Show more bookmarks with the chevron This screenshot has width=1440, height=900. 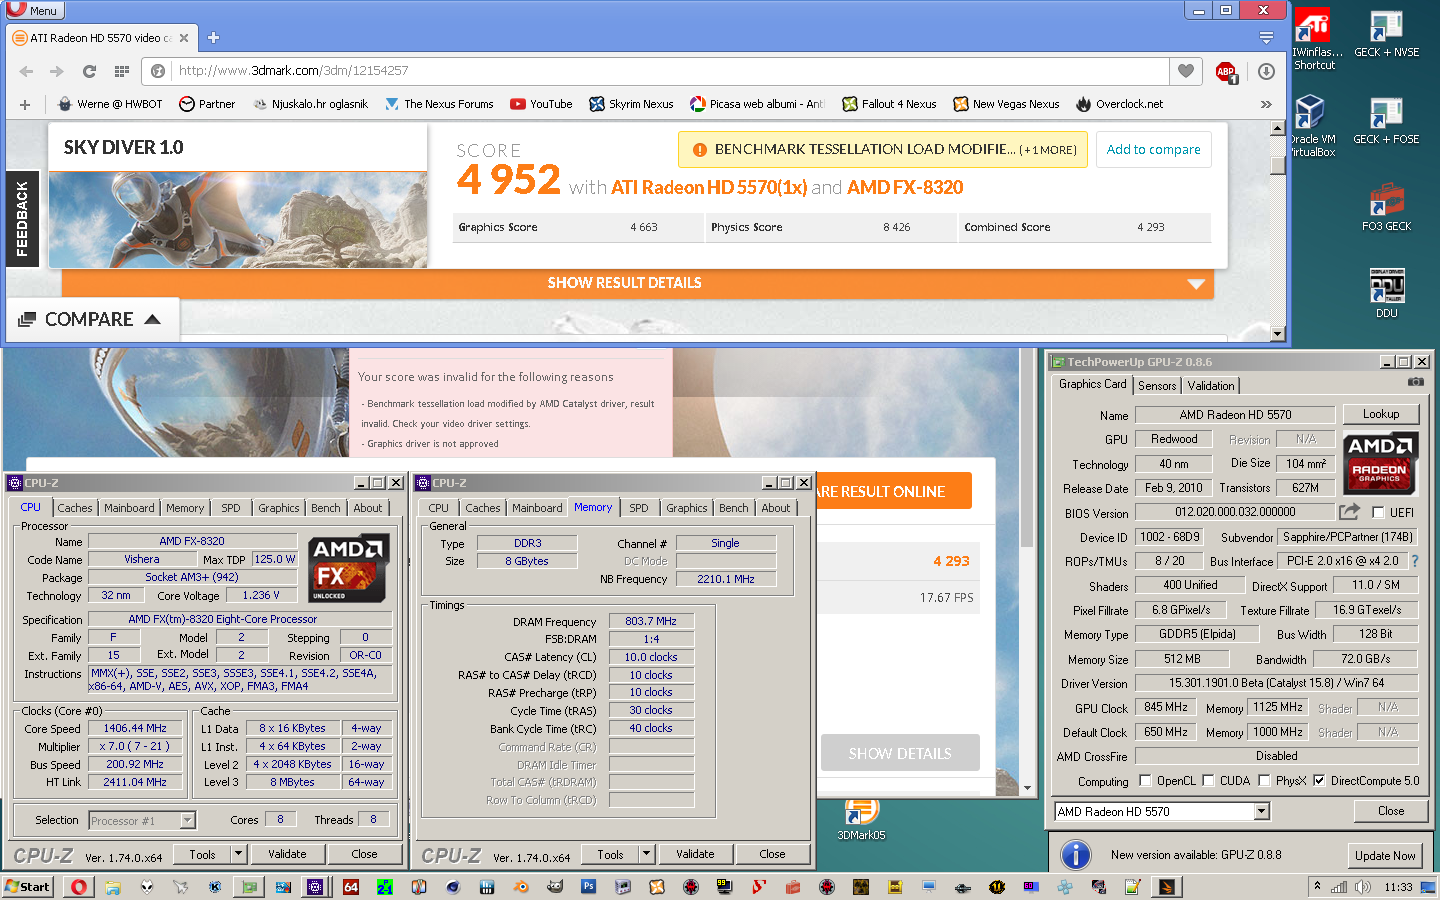[1266, 104]
